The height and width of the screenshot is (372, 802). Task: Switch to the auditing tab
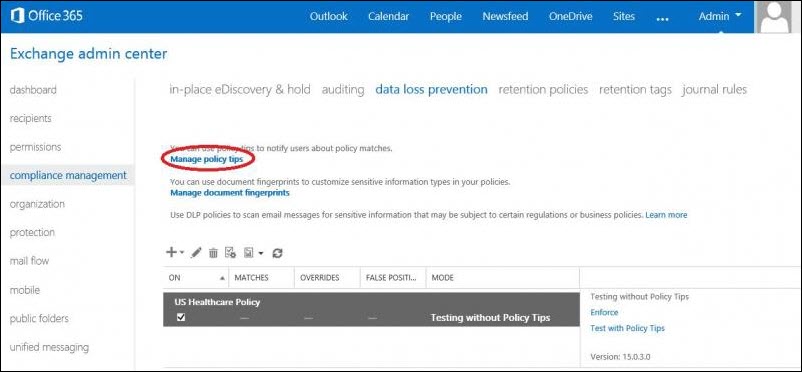point(343,90)
